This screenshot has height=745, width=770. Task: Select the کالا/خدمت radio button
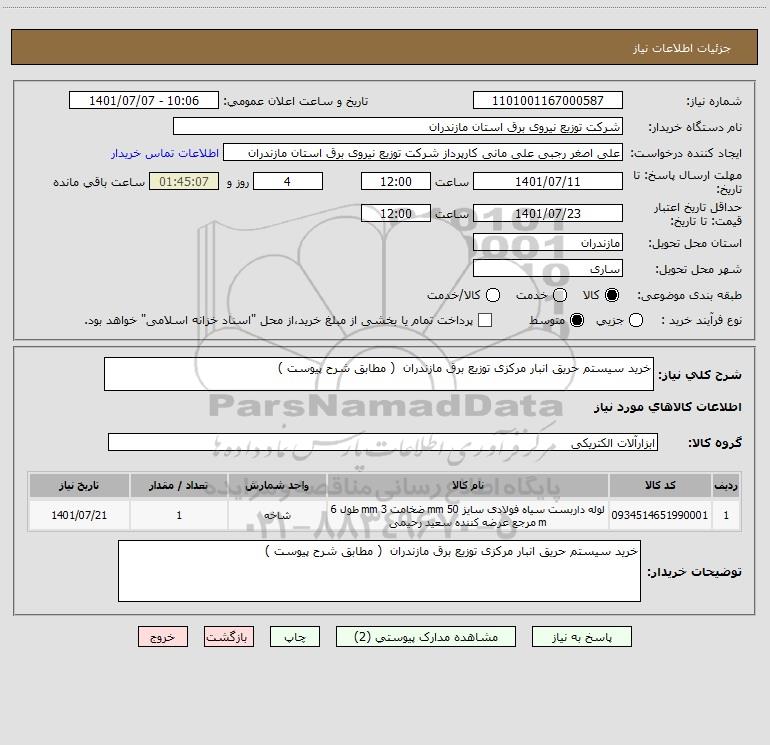493,295
